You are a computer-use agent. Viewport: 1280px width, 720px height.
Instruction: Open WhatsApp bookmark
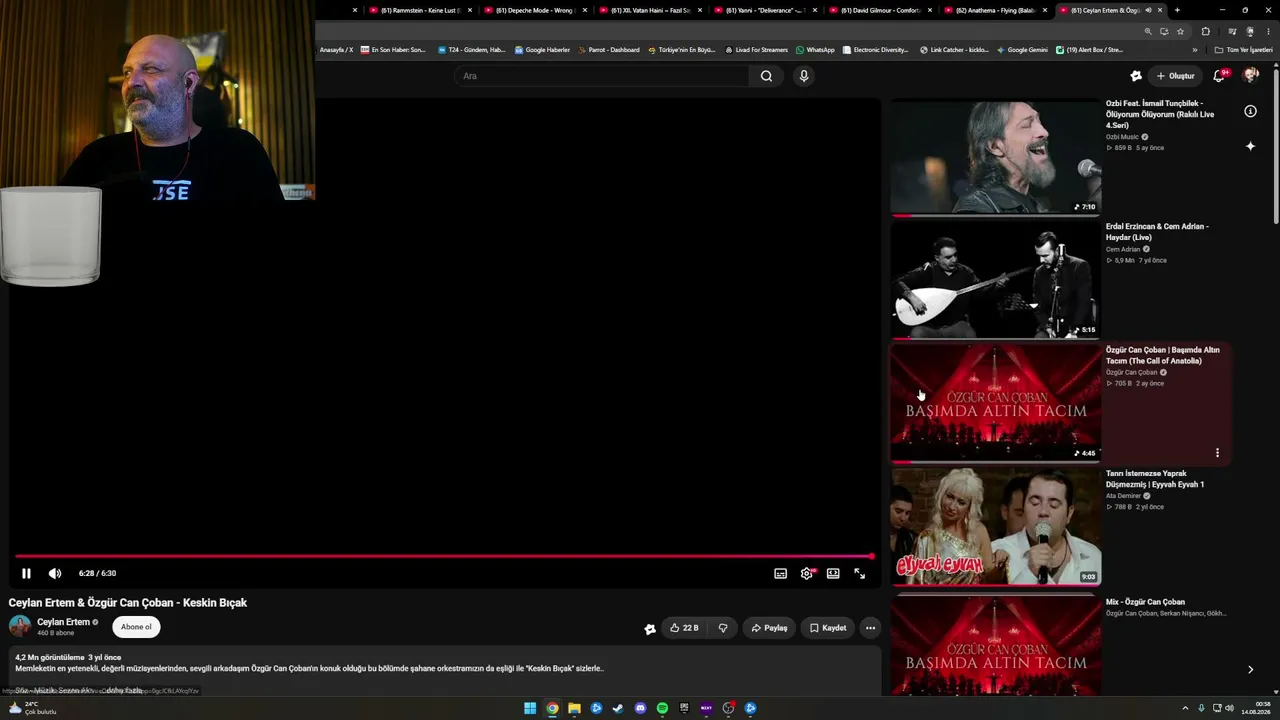[x=815, y=50]
